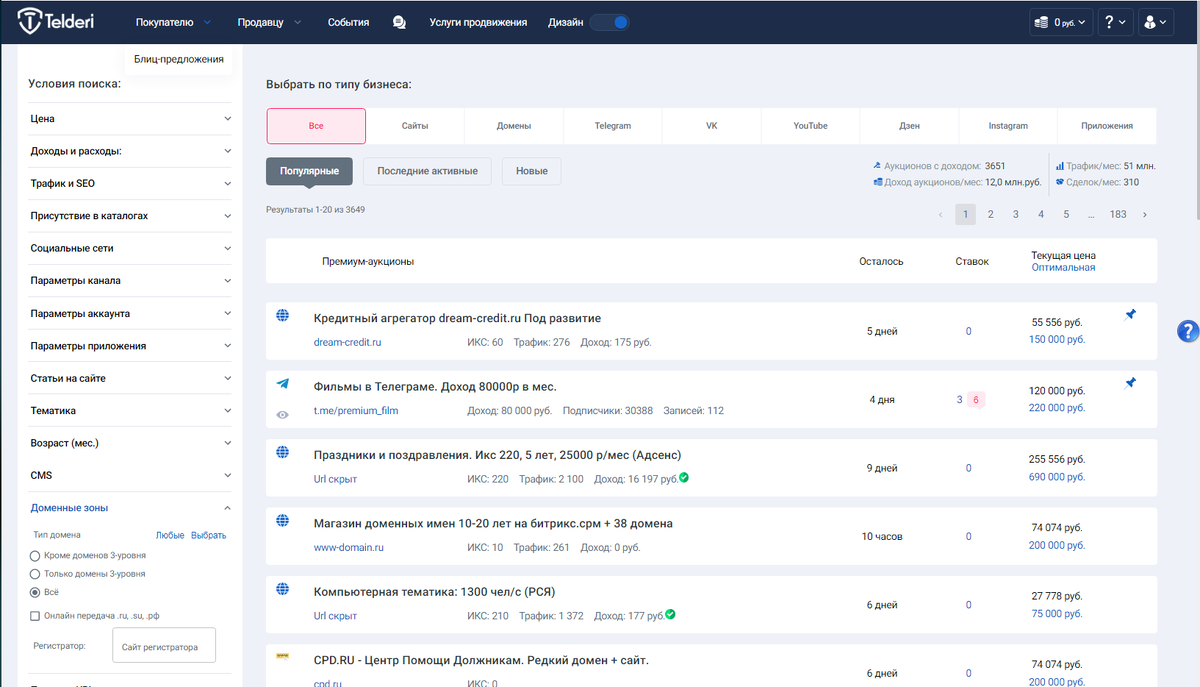Expand Трафик и SEO filter

(x=130, y=183)
